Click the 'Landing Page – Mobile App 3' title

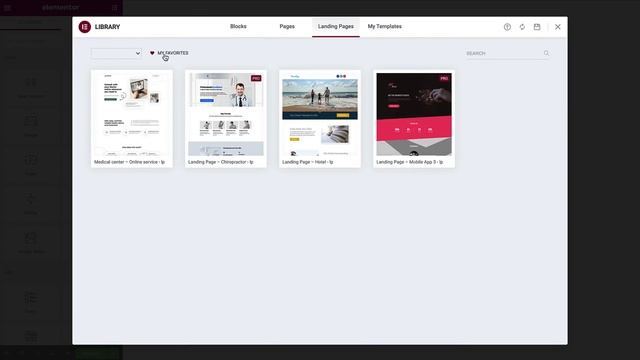[x=409, y=162]
